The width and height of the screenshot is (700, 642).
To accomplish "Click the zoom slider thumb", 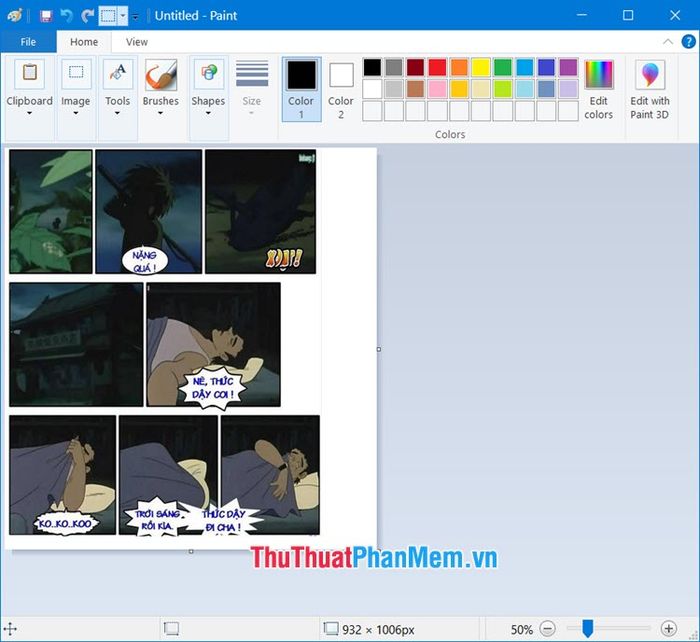I will [588, 629].
